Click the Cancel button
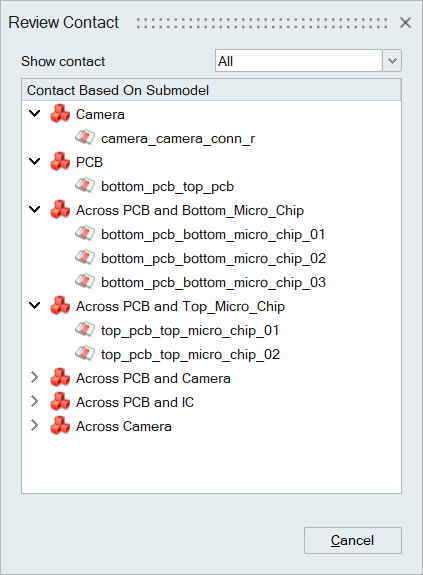Screen dimensions: 423x575 coord(353,540)
